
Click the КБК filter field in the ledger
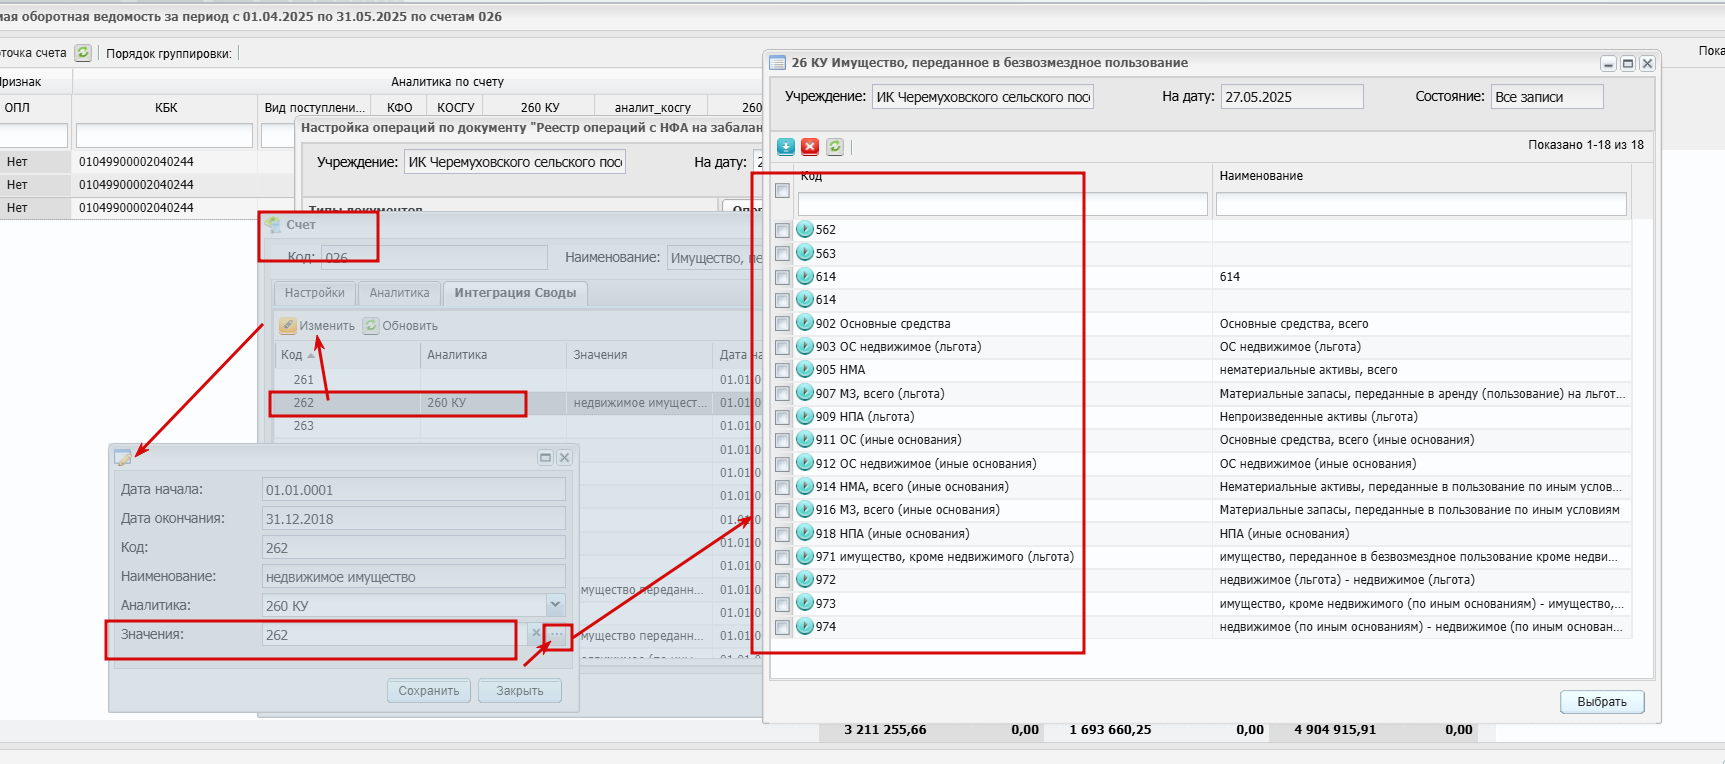(x=165, y=135)
